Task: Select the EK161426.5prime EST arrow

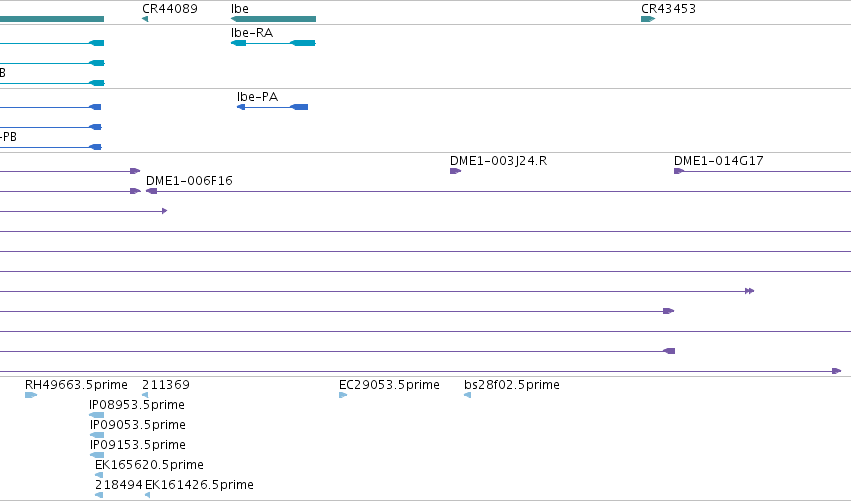Action: point(147,495)
